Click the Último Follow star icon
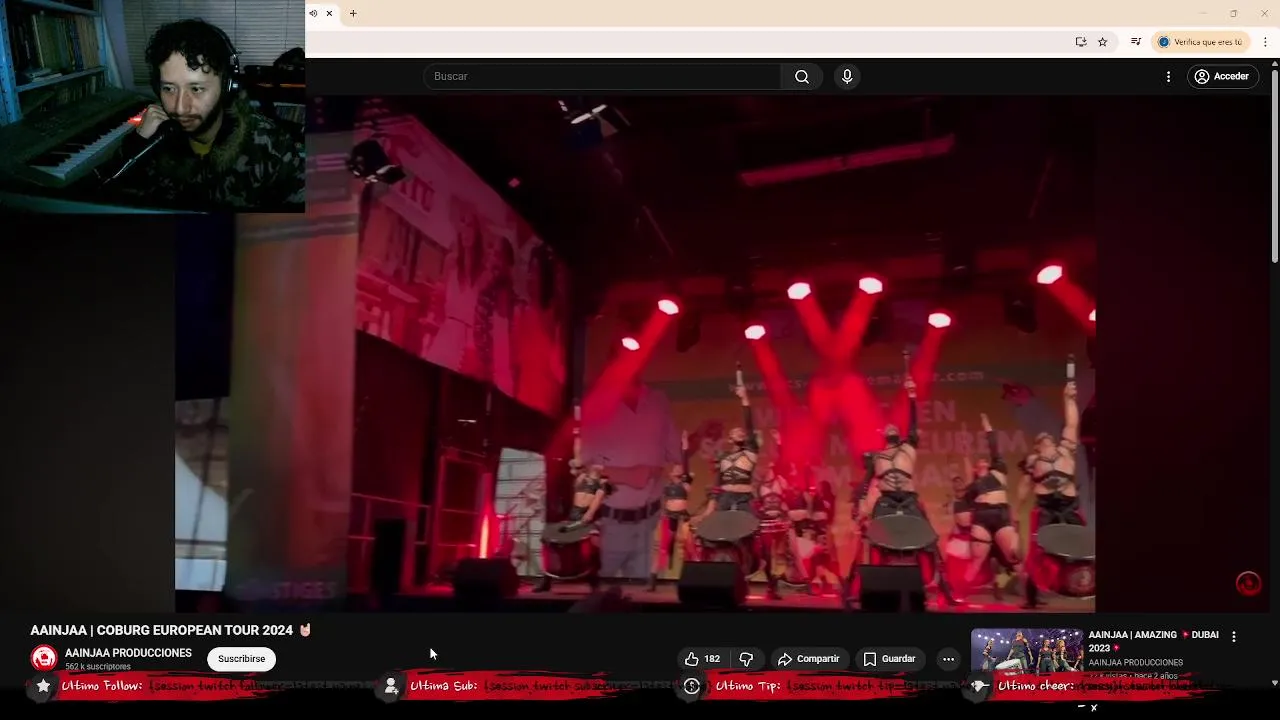 (x=43, y=686)
